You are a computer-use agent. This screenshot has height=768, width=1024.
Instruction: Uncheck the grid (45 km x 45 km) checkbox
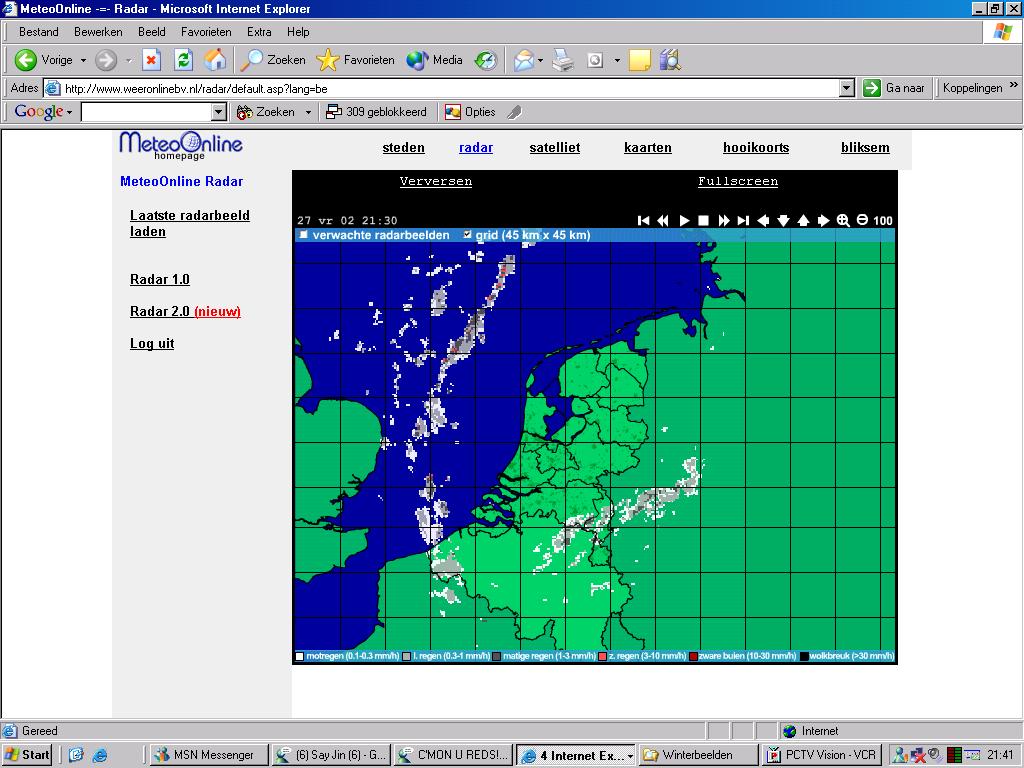pos(467,235)
